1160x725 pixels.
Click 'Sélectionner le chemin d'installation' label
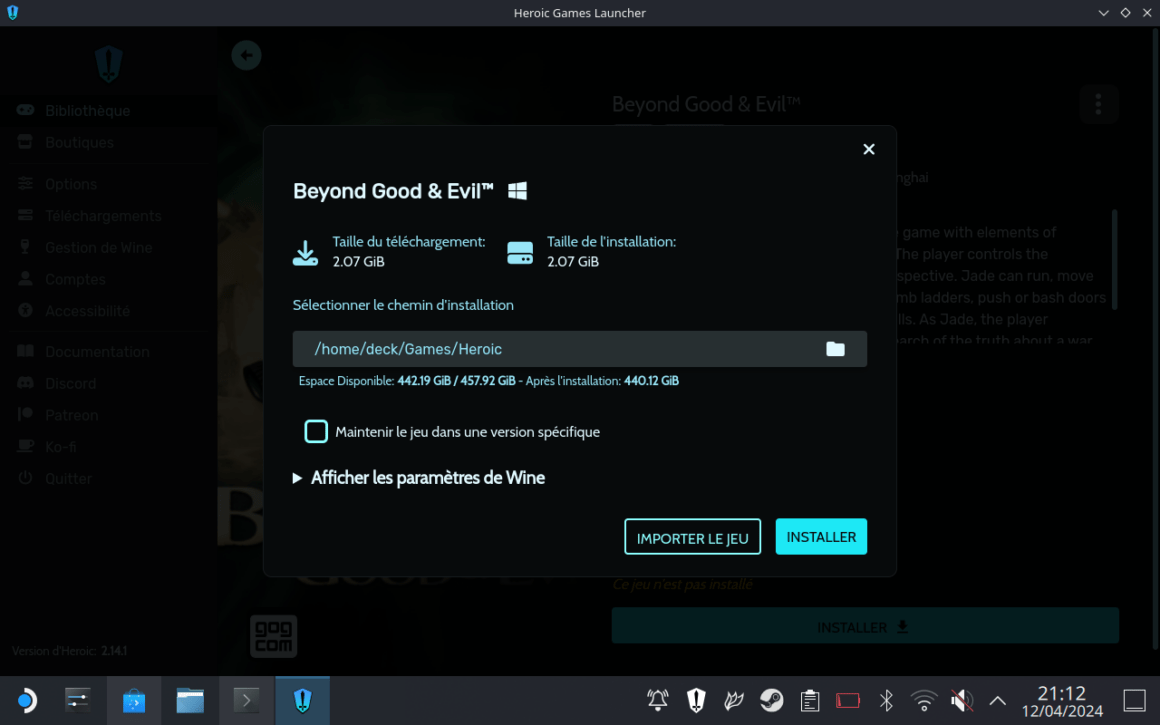402,305
